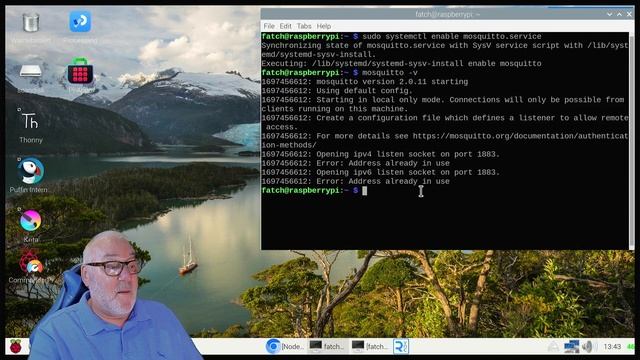Click the mosquitto.org documentation URL in terminal
640x360 pixels.
click(520, 136)
